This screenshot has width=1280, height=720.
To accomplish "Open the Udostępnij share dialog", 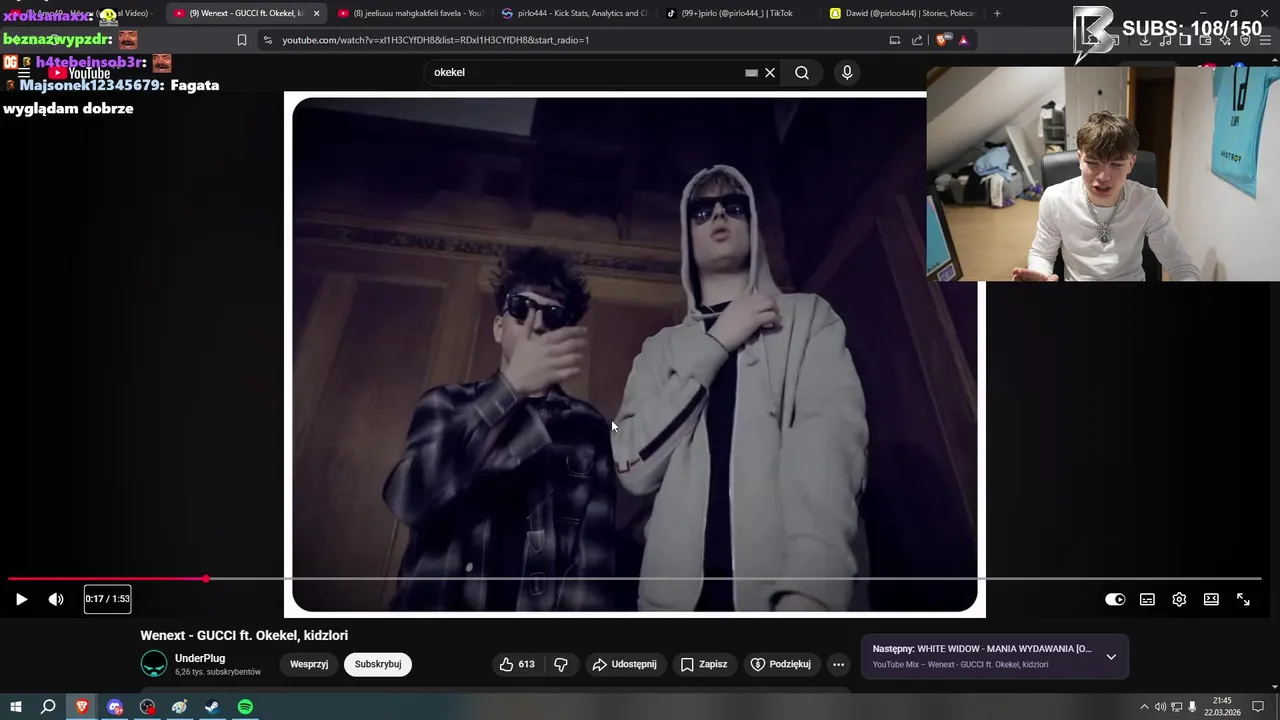I will [624, 664].
